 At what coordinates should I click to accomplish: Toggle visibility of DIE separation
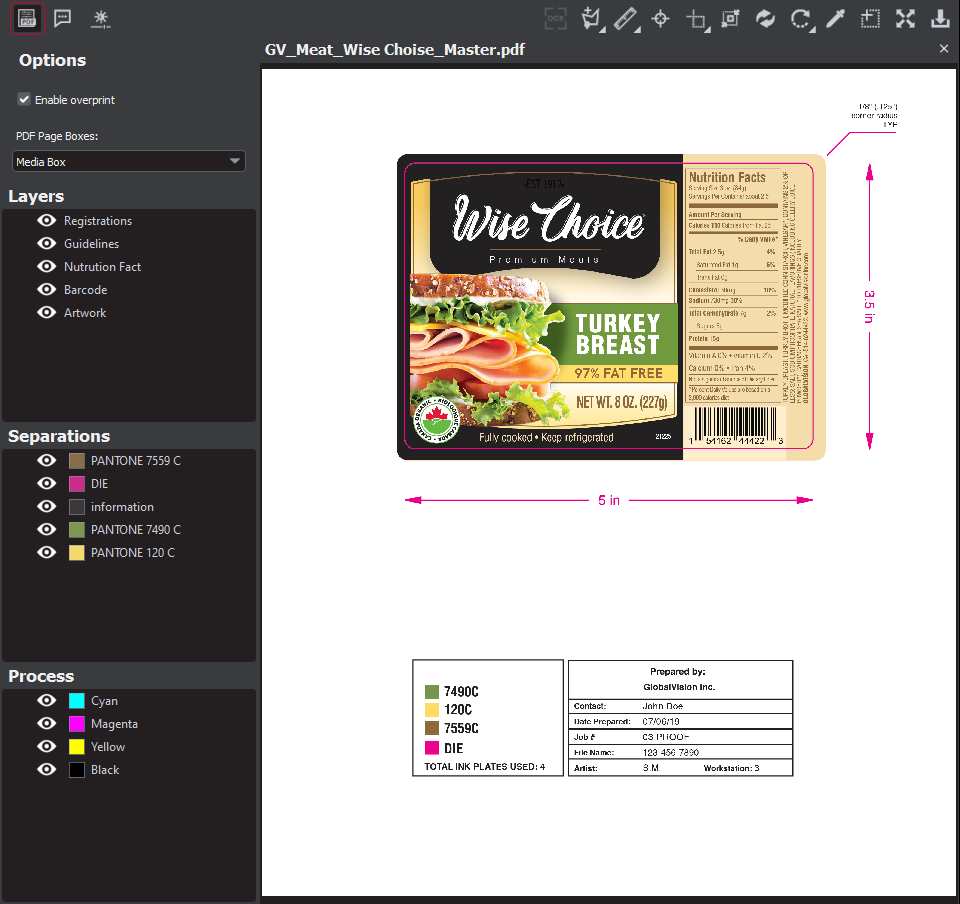pos(46,484)
